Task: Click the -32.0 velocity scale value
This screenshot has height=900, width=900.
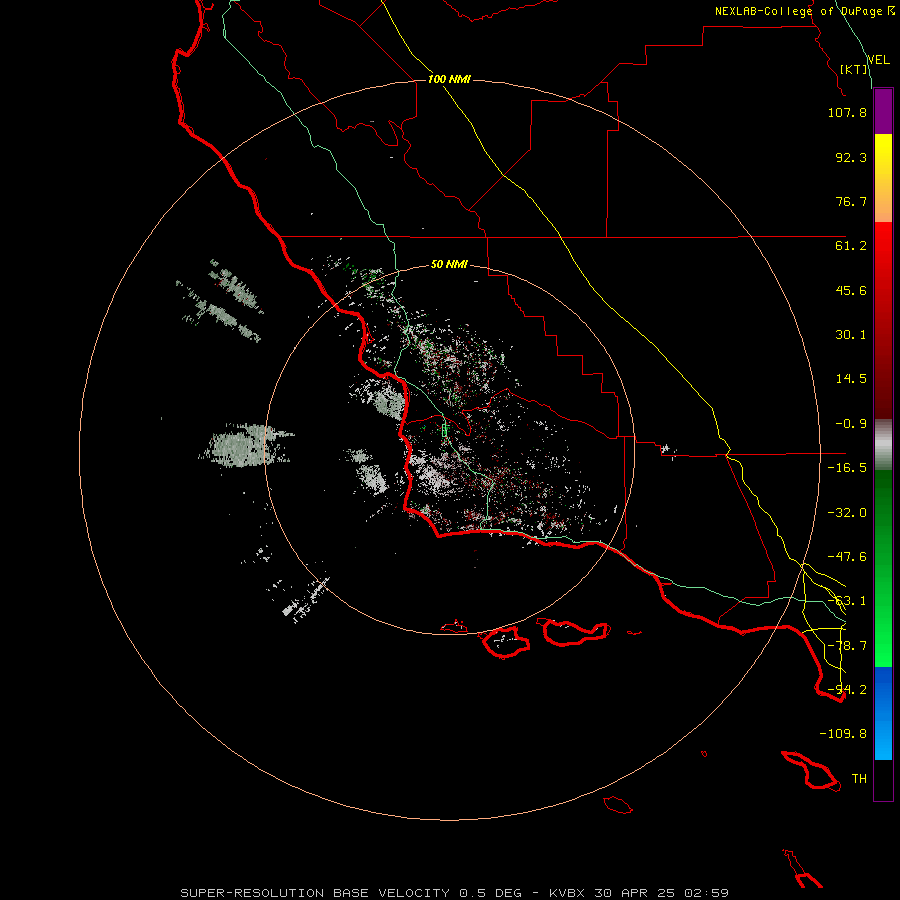Action: [x=847, y=513]
